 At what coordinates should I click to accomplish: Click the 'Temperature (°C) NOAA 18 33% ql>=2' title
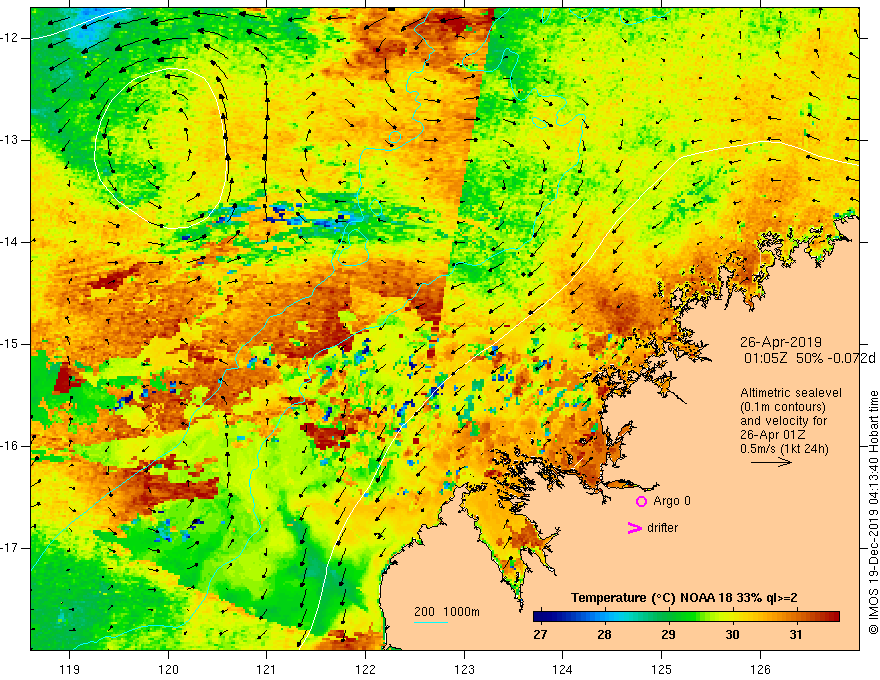(684, 598)
